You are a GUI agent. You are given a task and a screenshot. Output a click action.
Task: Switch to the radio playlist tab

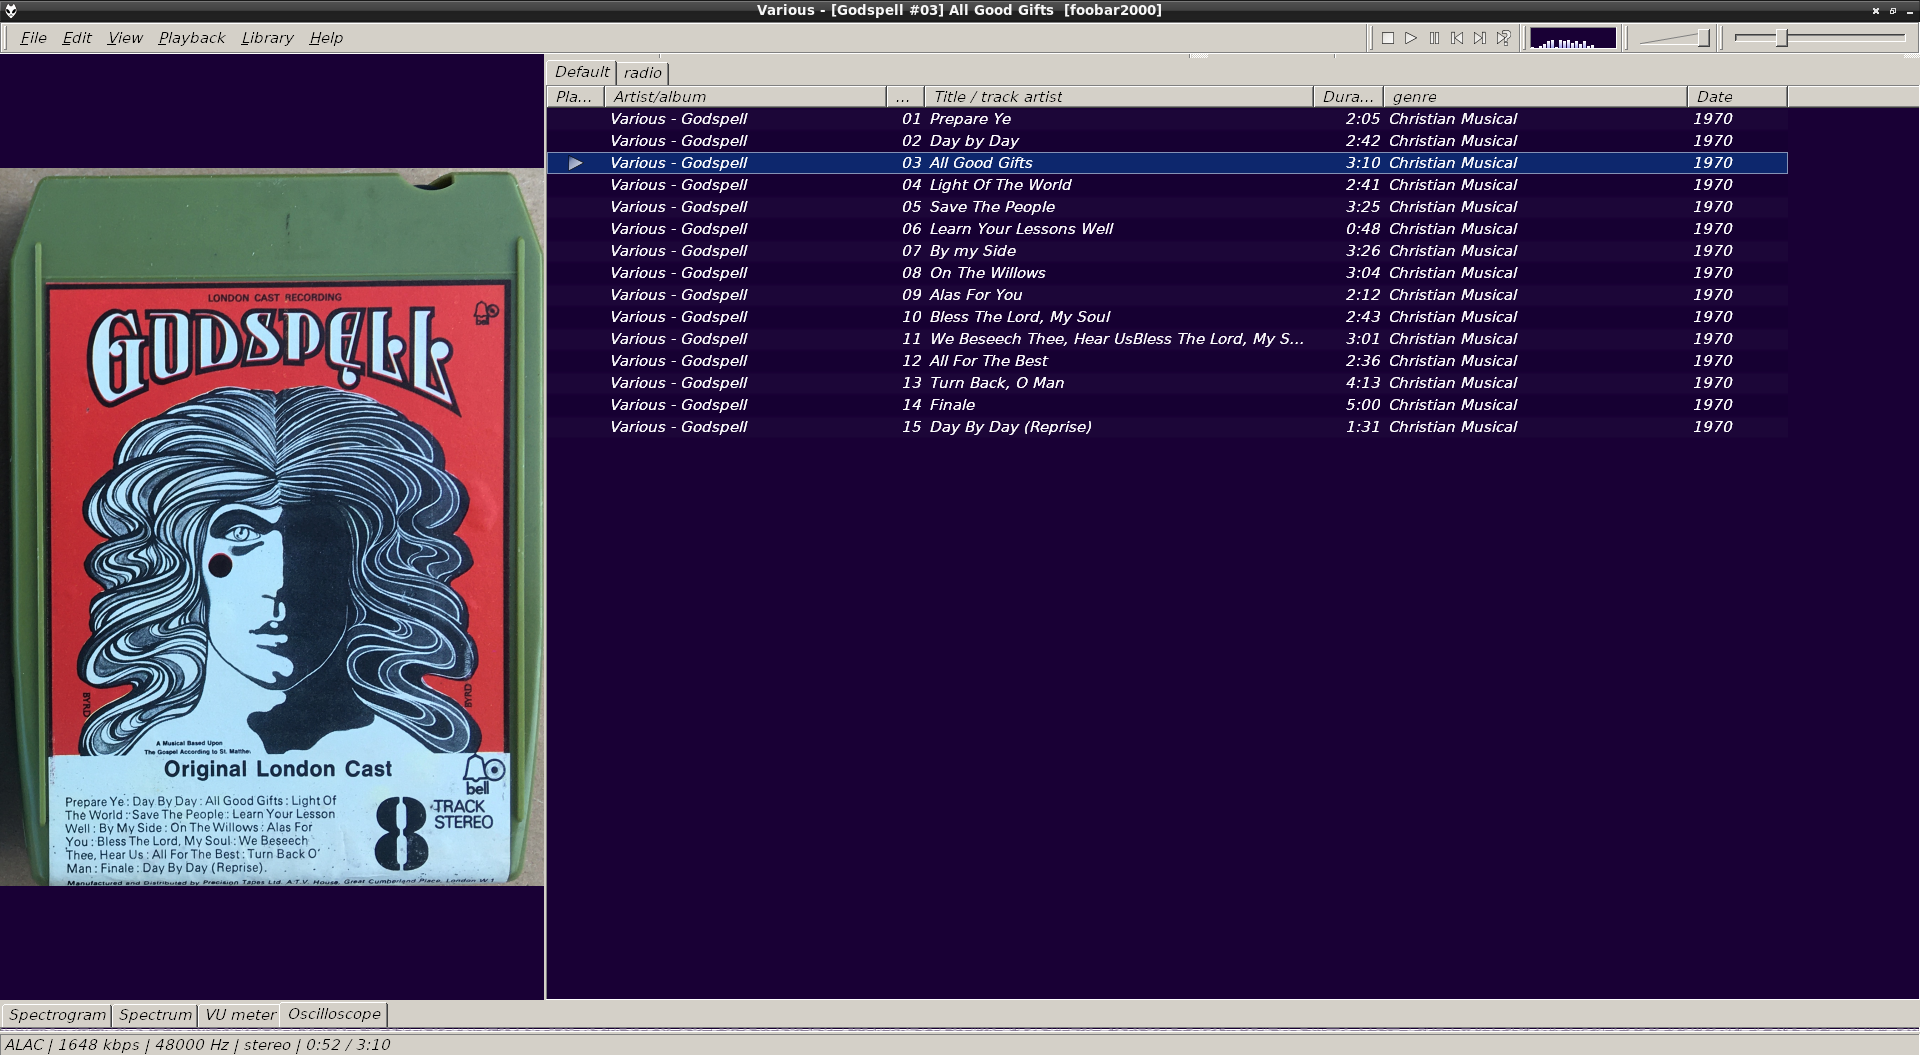tap(643, 73)
